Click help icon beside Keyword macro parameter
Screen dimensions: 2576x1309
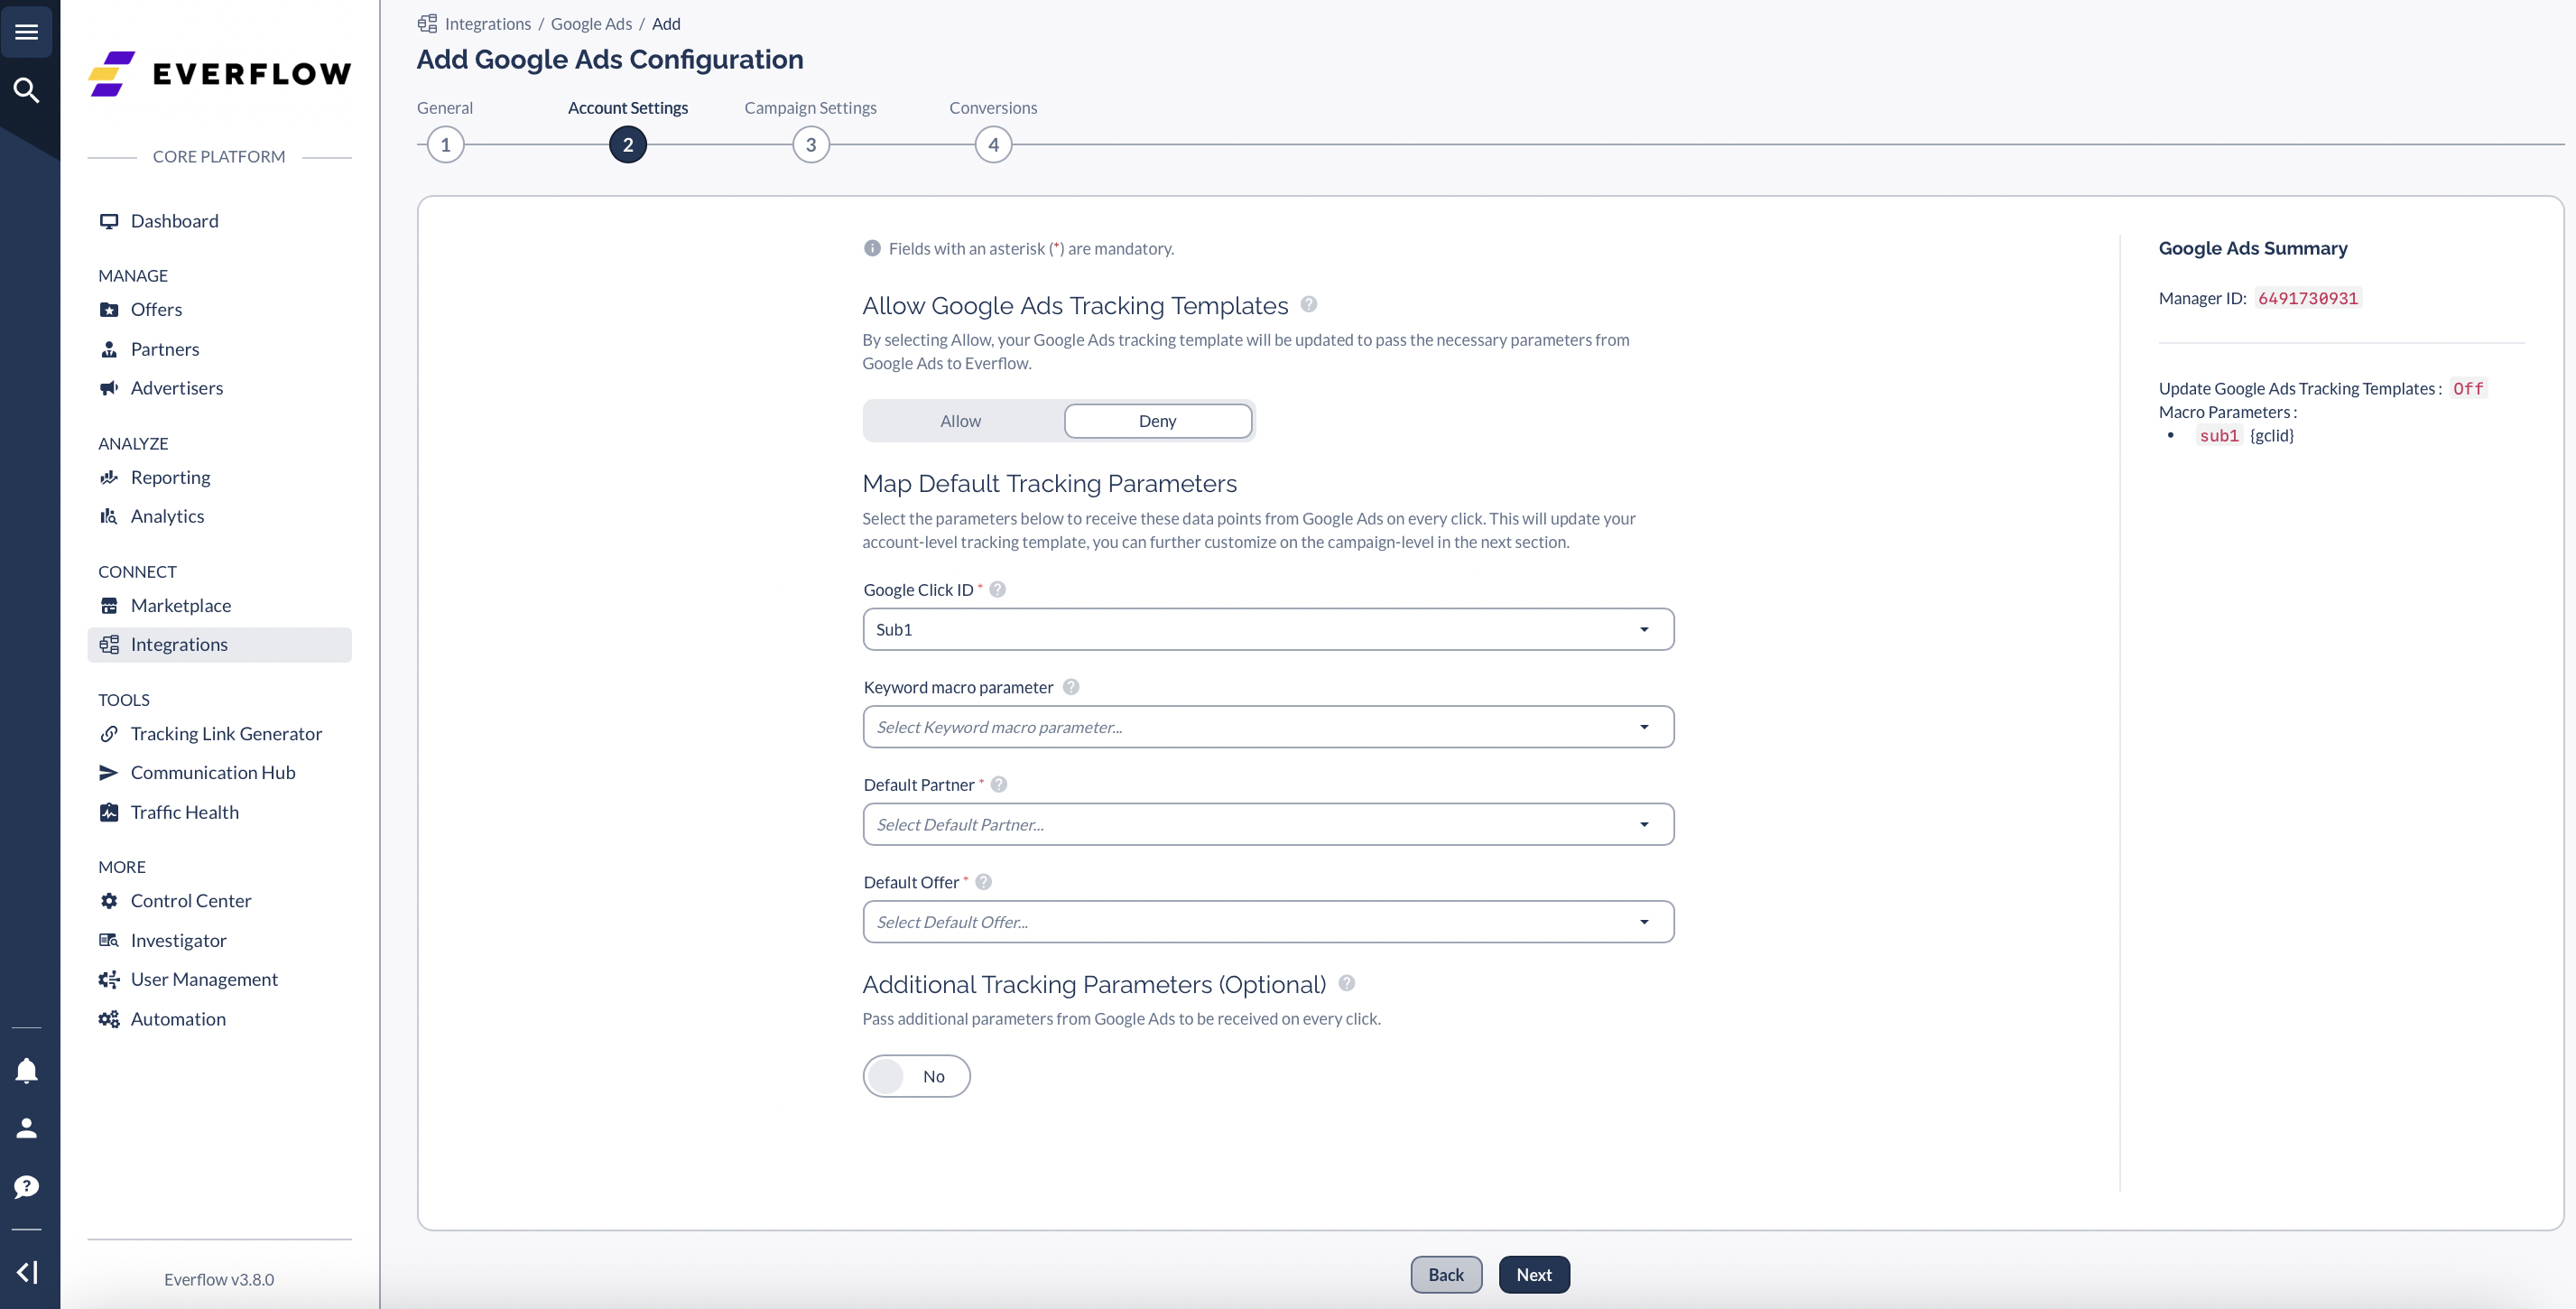tap(1071, 687)
